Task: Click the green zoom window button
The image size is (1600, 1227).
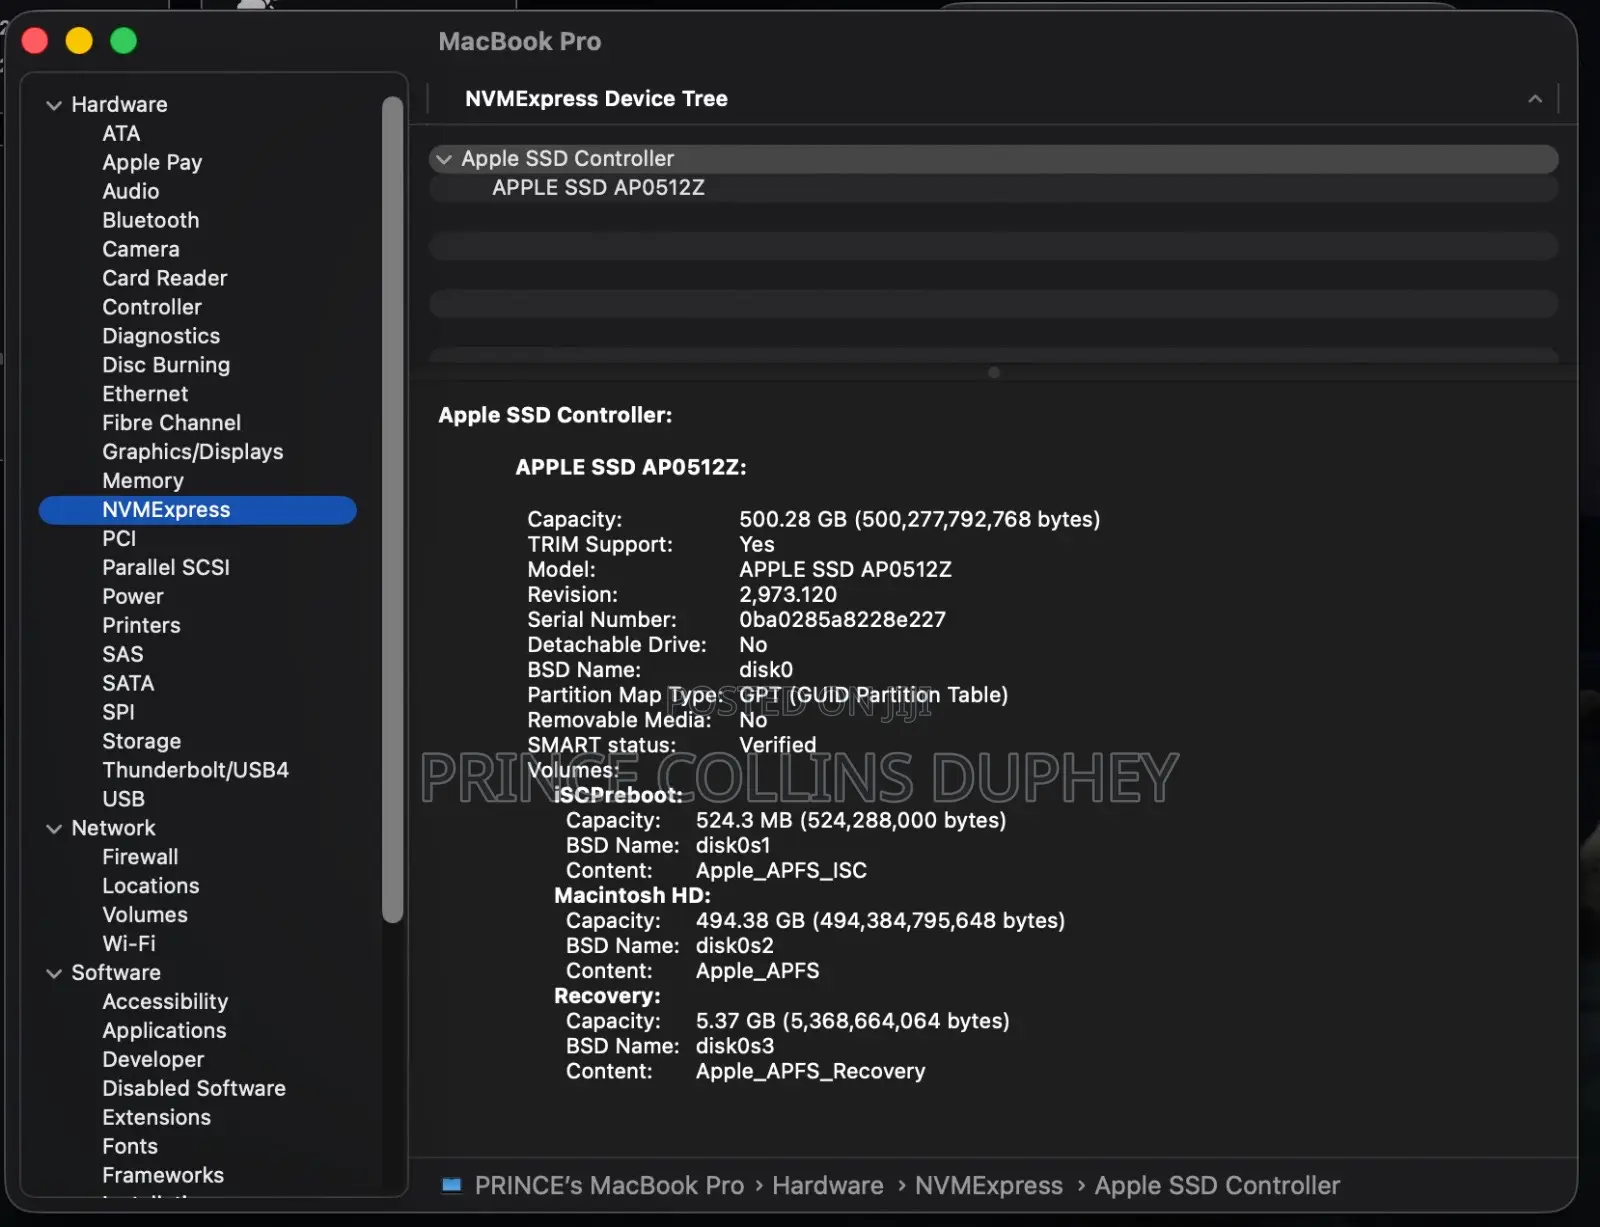Action: [x=123, y=41]
